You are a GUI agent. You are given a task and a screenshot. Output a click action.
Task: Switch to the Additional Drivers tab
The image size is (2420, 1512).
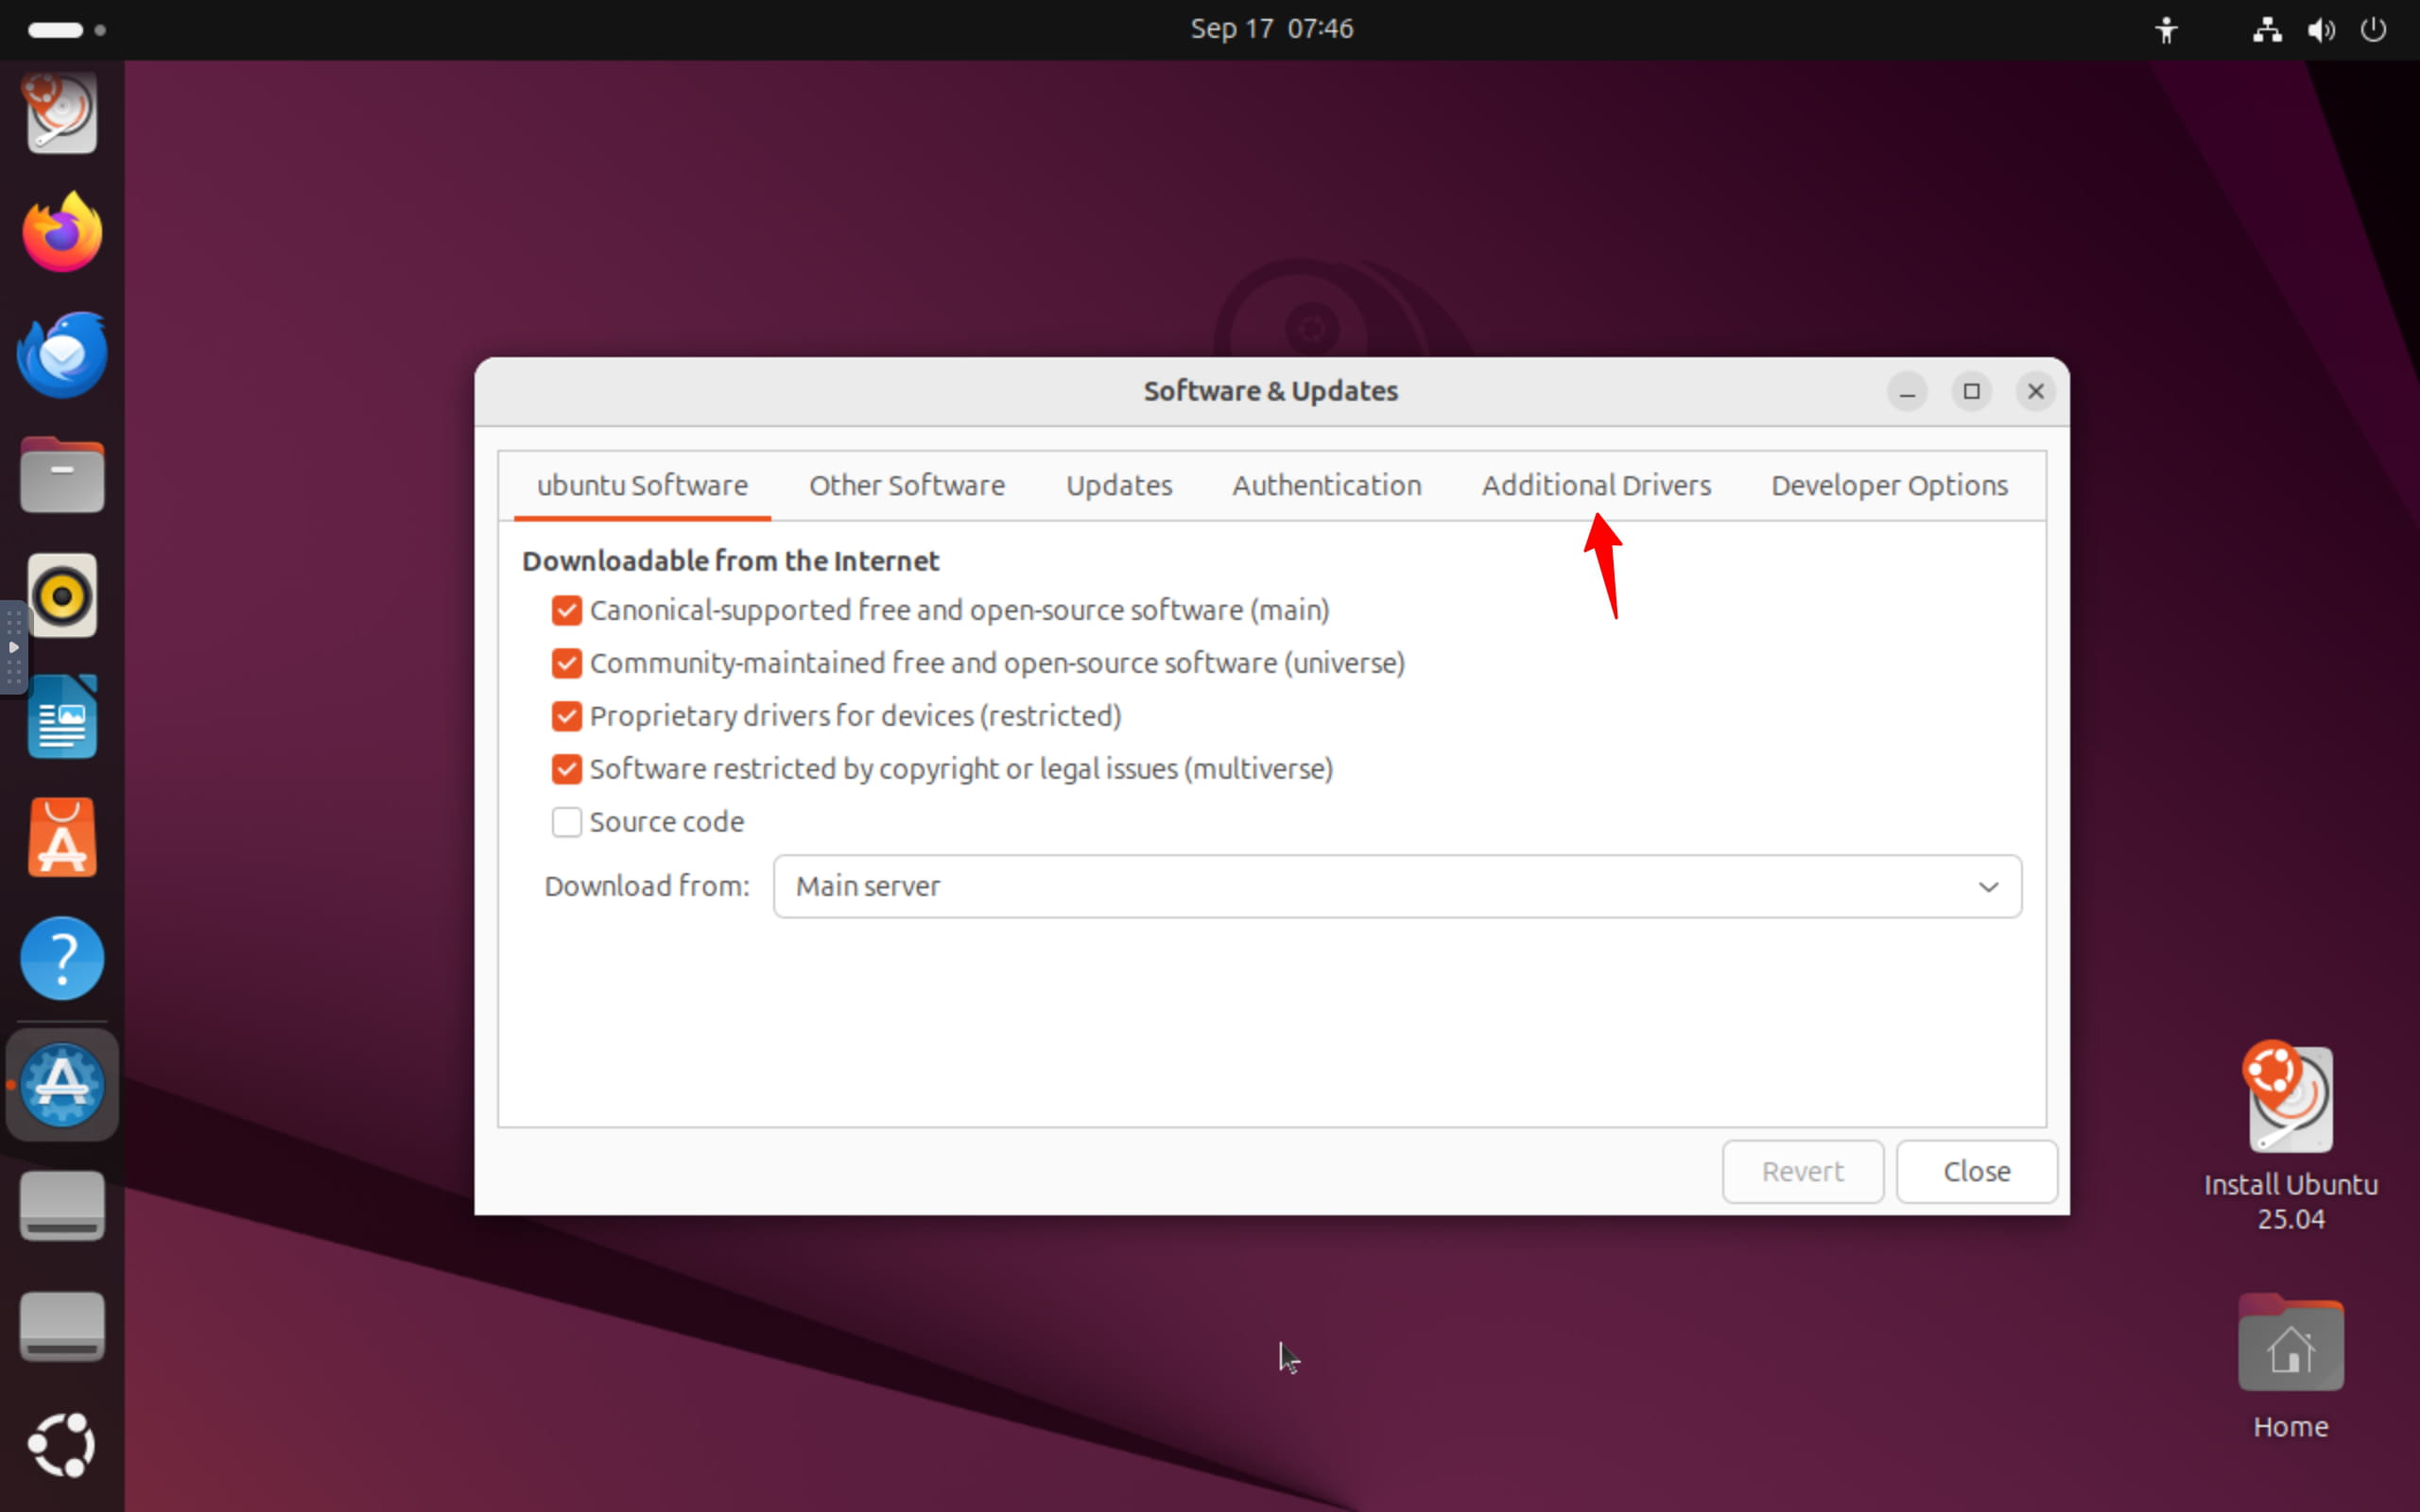coord(1596,486)
